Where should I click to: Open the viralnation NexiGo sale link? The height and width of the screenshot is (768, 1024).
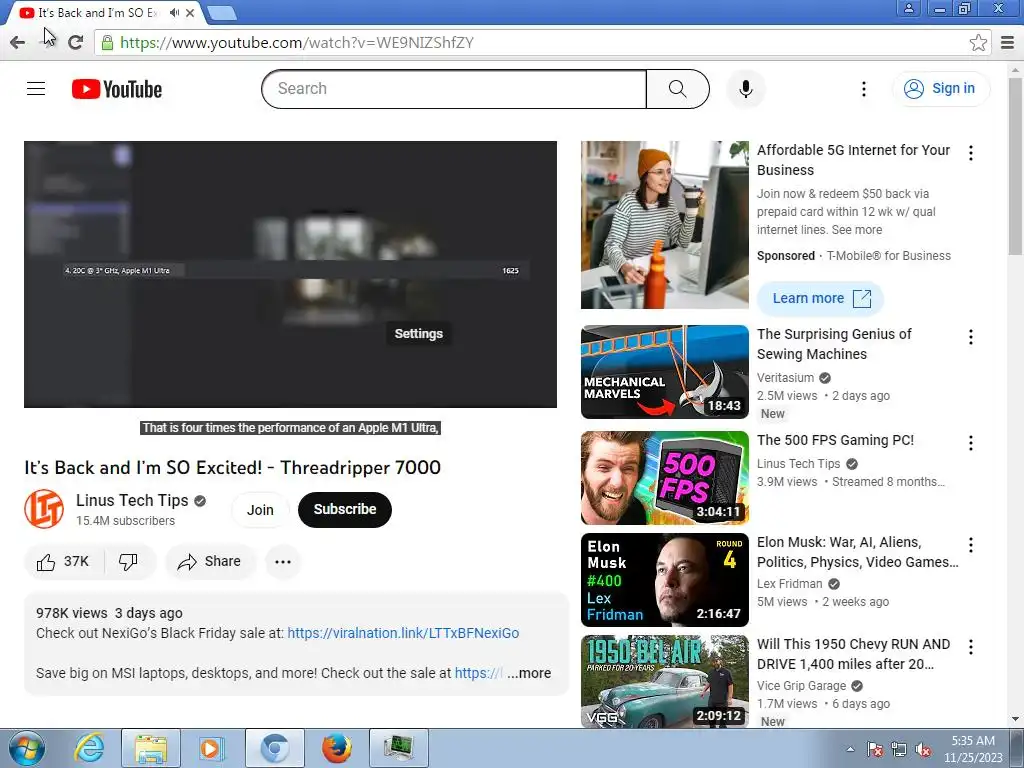(403, 633)
